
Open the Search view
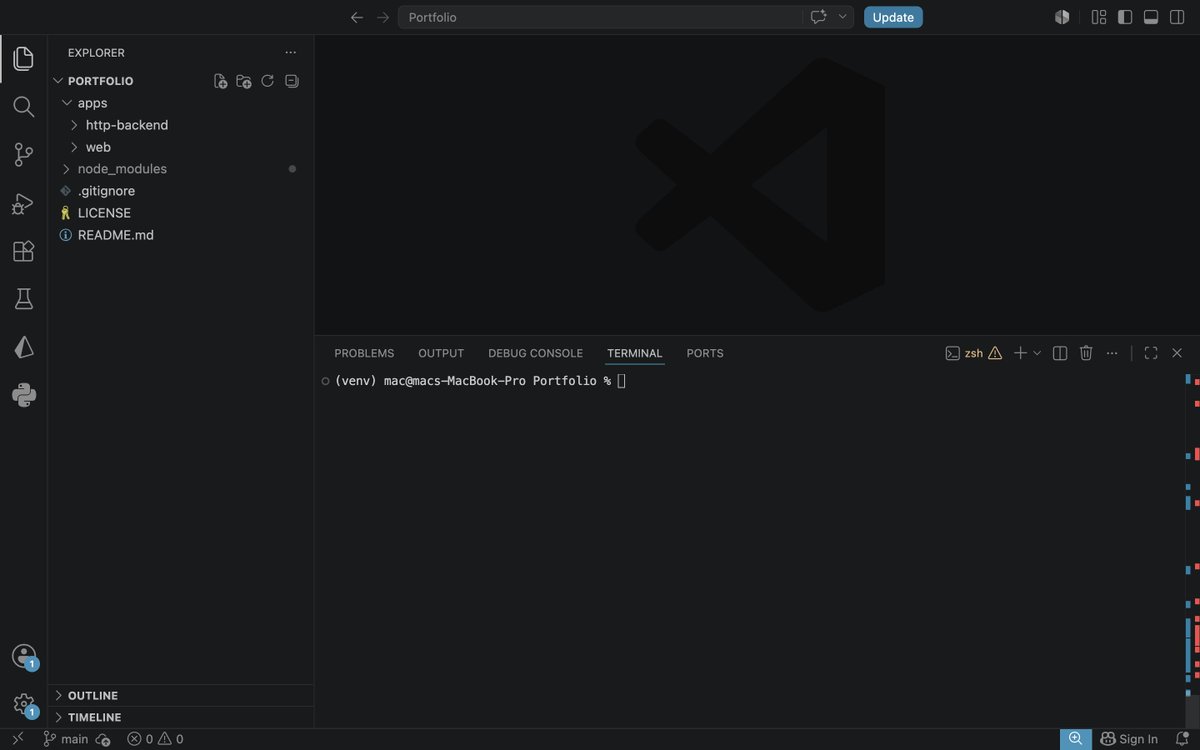(24, 106)
